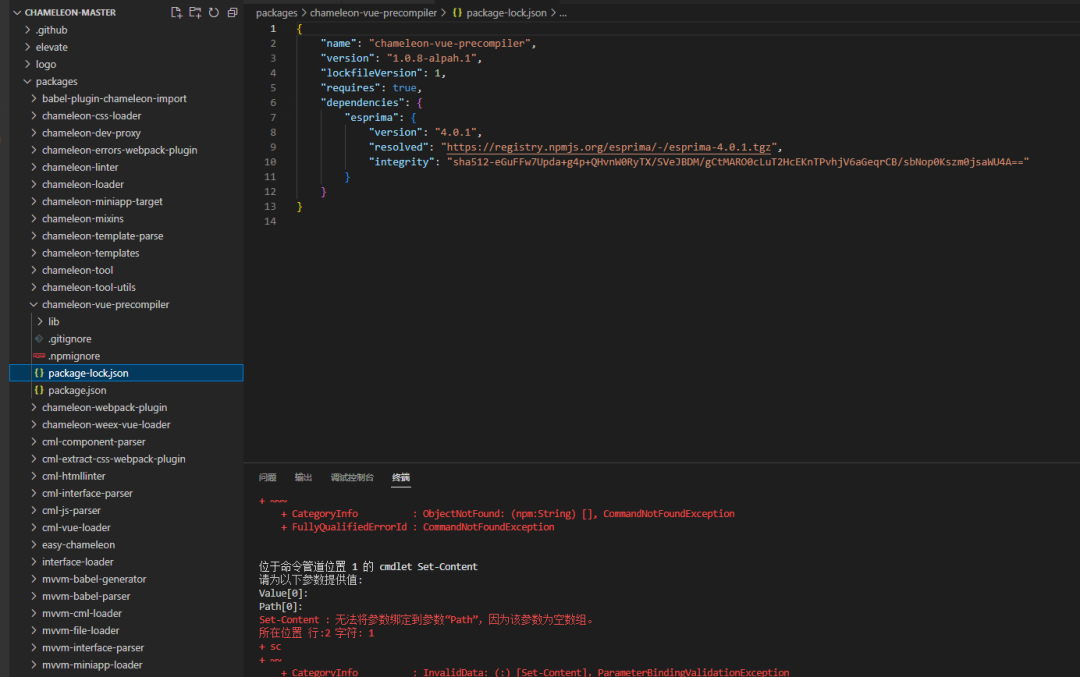Refresh the explorer tree
Image resolution: width=1080 pixels, height=677 pixels.
pos(214,12)
